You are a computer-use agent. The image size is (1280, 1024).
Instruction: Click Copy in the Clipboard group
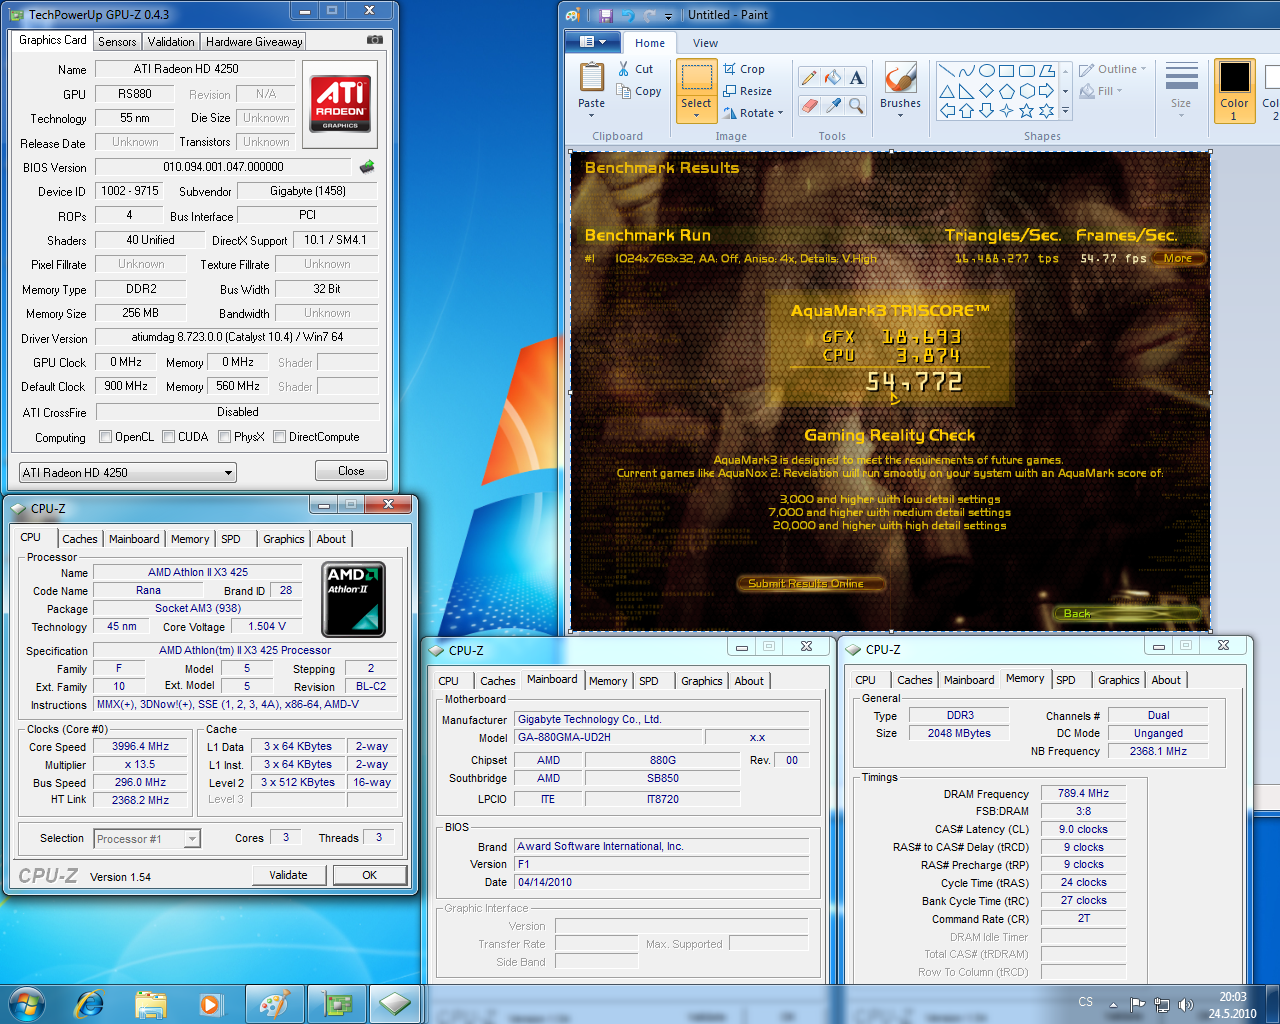(x=637, y=91)
